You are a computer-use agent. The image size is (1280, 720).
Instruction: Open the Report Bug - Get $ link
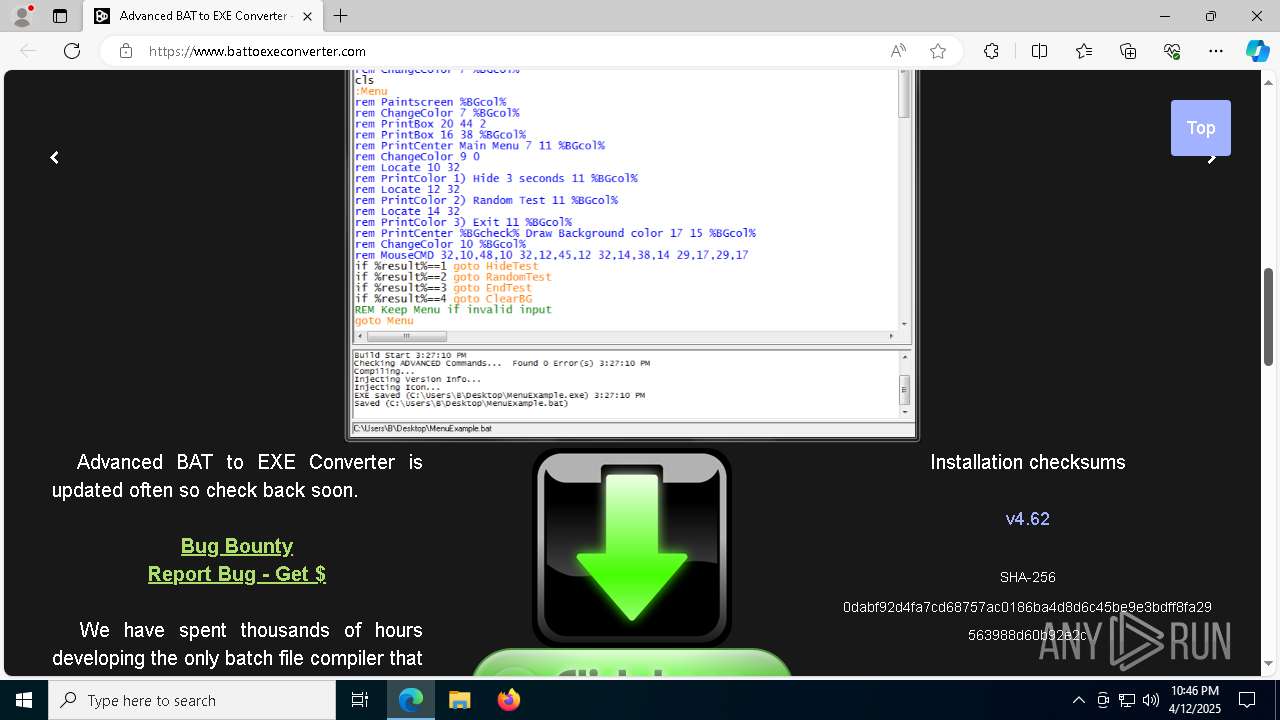237,574
